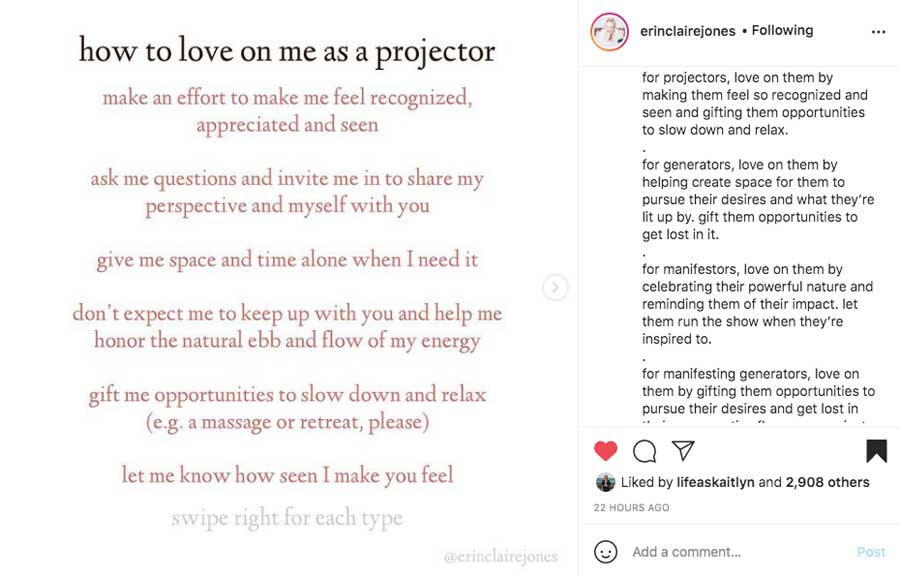The height and width of the screenshot is (577, 900).
Task: Open the 22 HOURS AGO timestamp
Action: [631, 508]
